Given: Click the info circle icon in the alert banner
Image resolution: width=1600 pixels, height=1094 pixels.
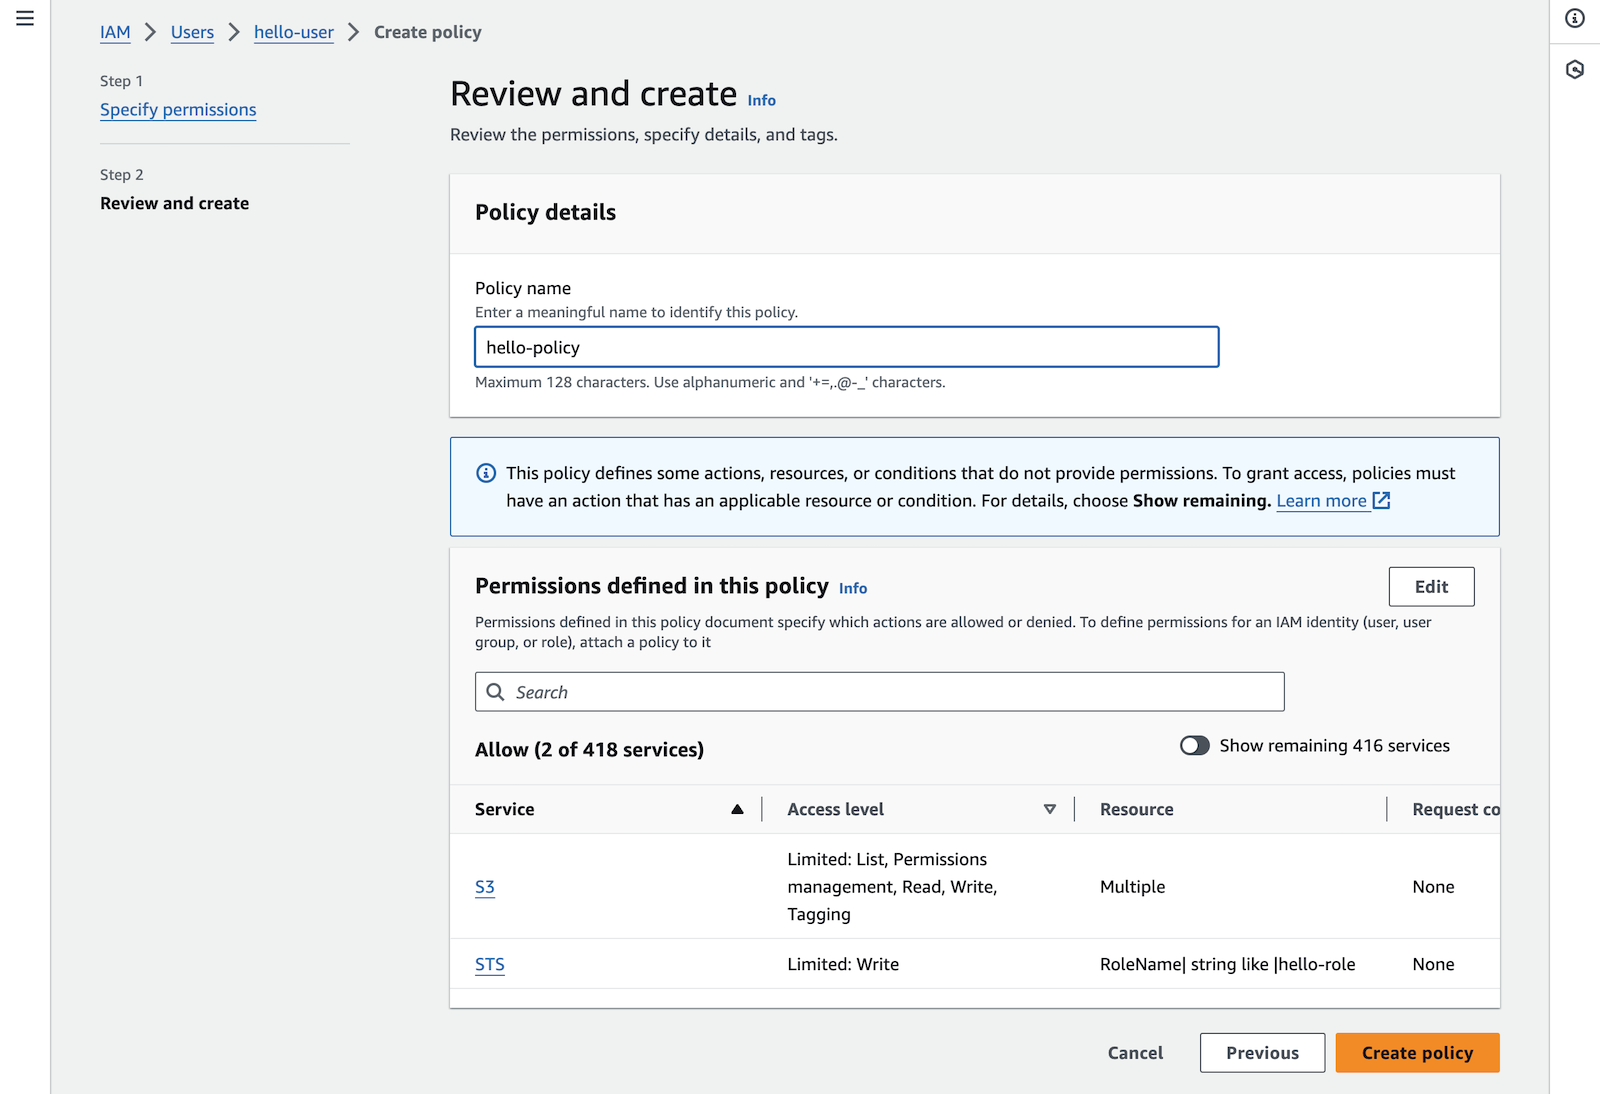Looking at the screenshot, I should (486, 473).
